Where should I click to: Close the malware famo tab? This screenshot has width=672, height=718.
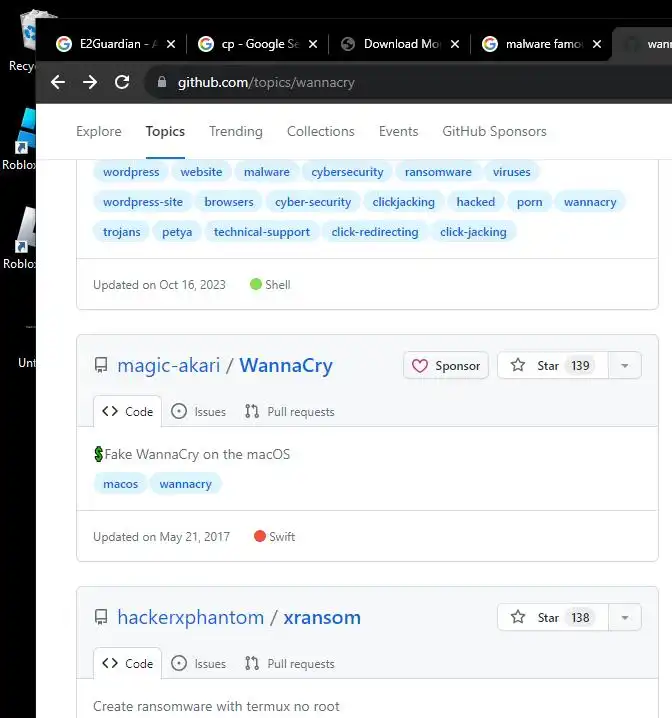point(596,44)
